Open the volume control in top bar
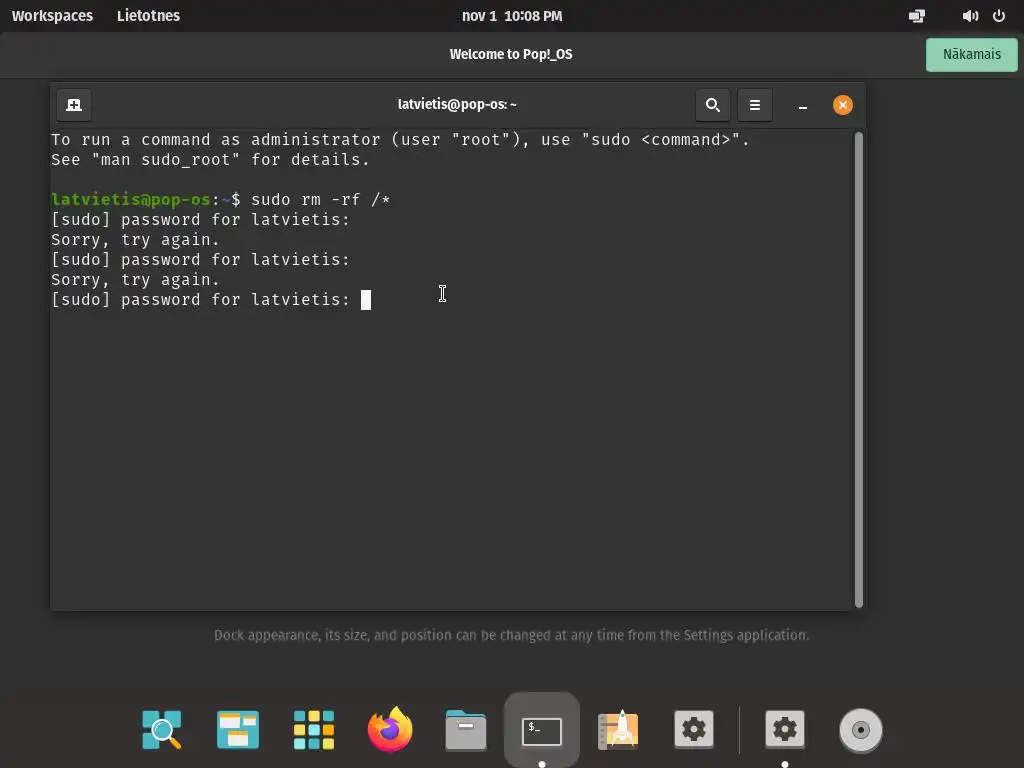The image size is (1024, 768). (970, 16)
